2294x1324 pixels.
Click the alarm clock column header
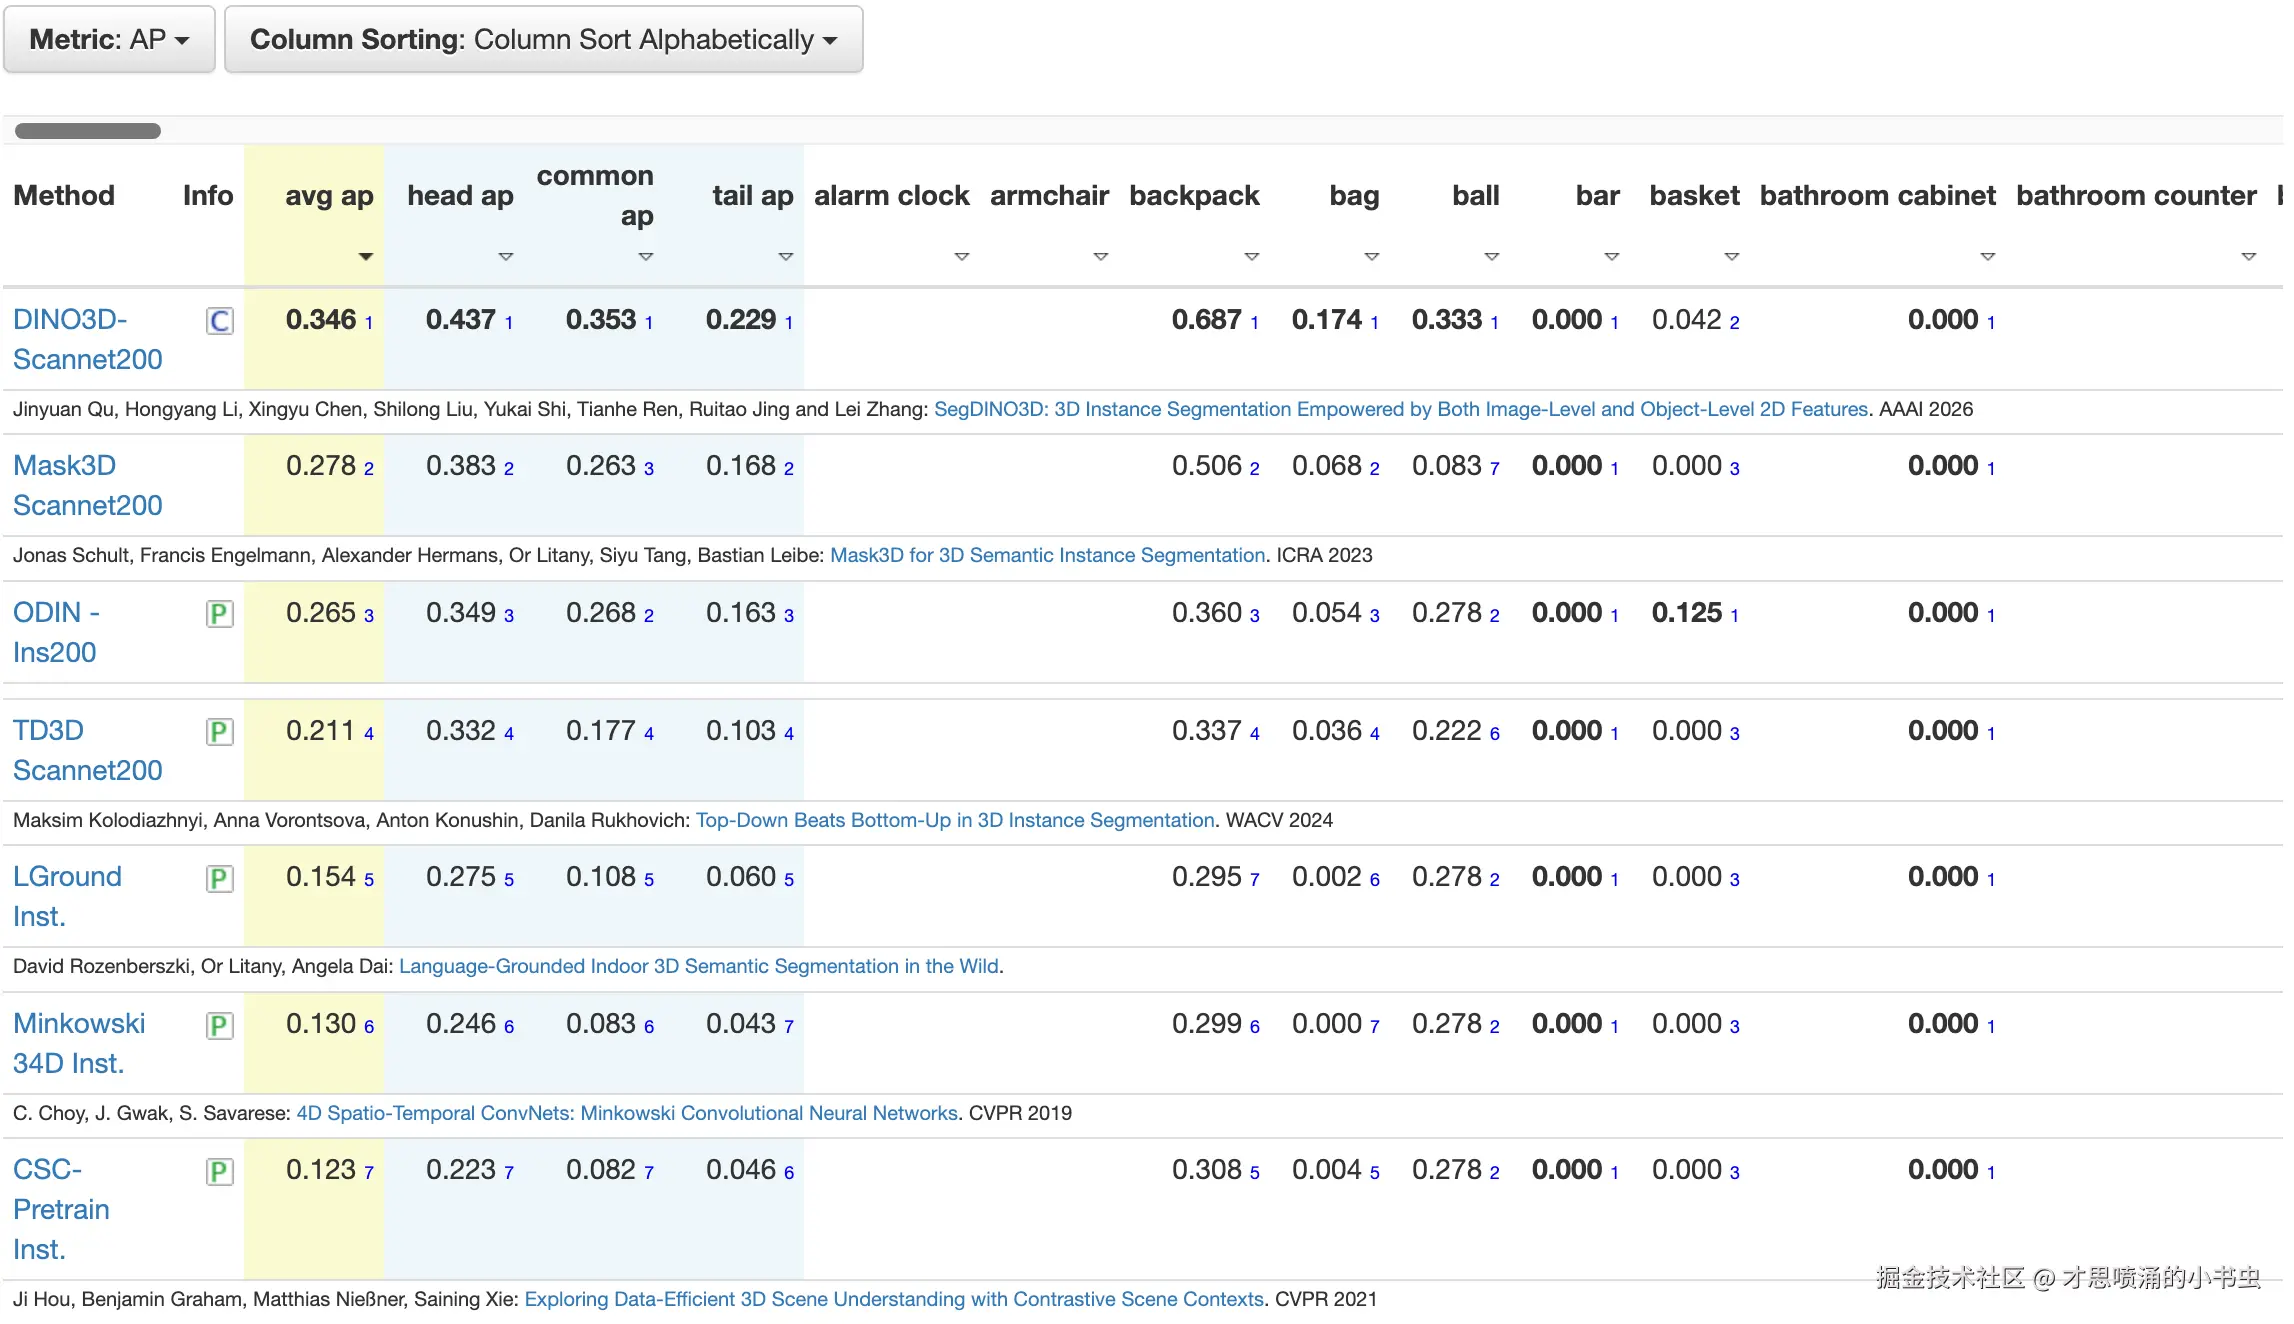(891, 195)
